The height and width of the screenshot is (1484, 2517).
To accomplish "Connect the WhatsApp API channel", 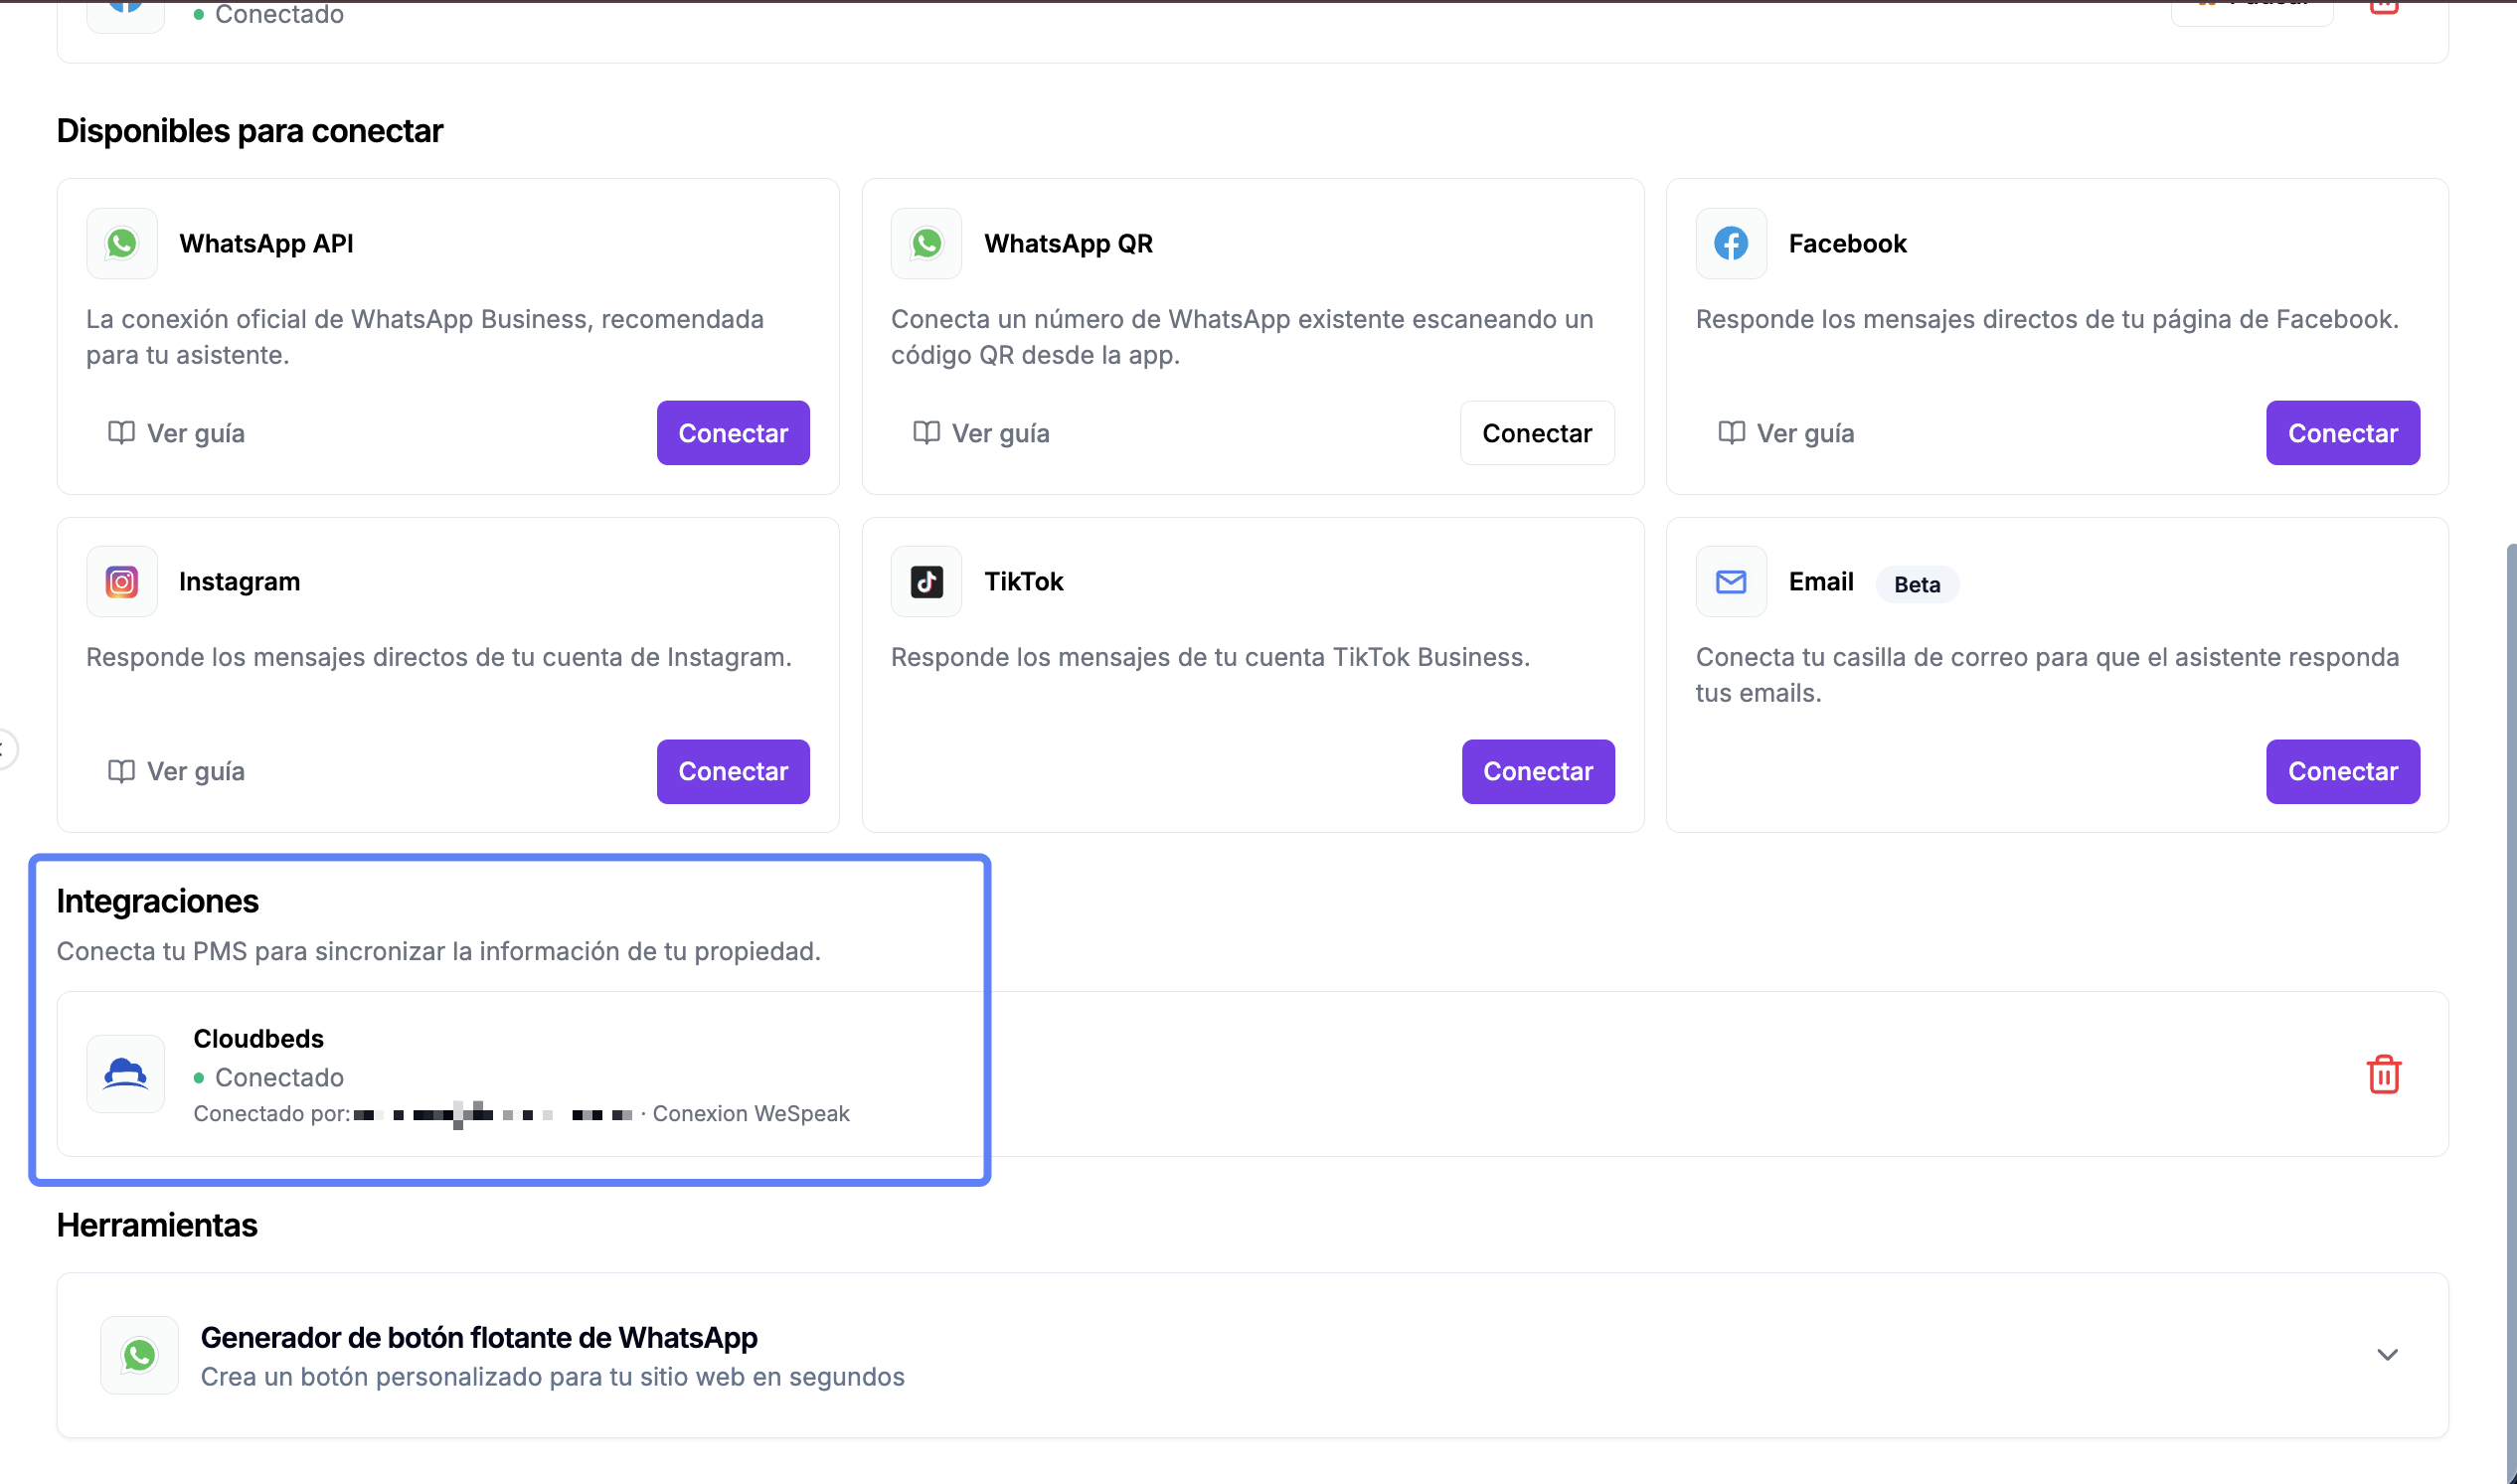I will click(733, 433).
